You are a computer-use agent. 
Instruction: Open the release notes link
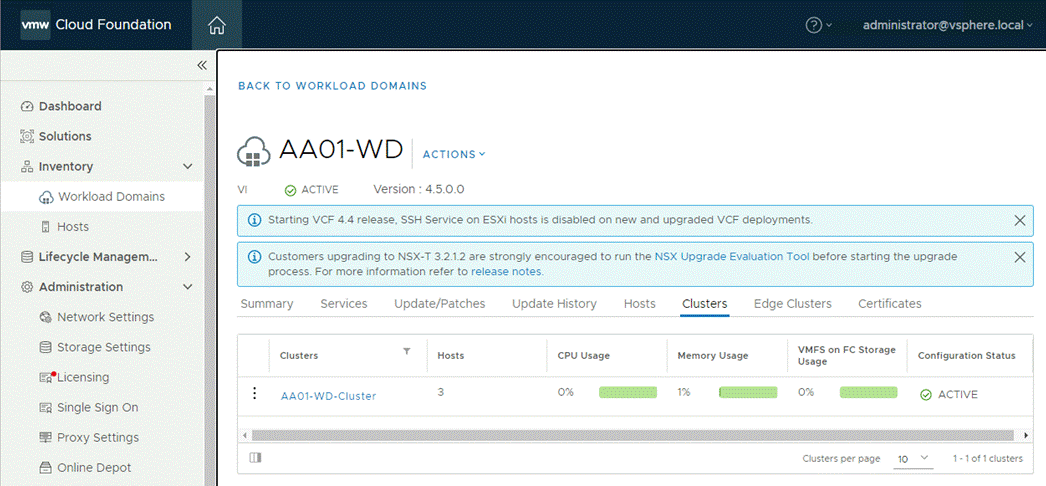507,272
